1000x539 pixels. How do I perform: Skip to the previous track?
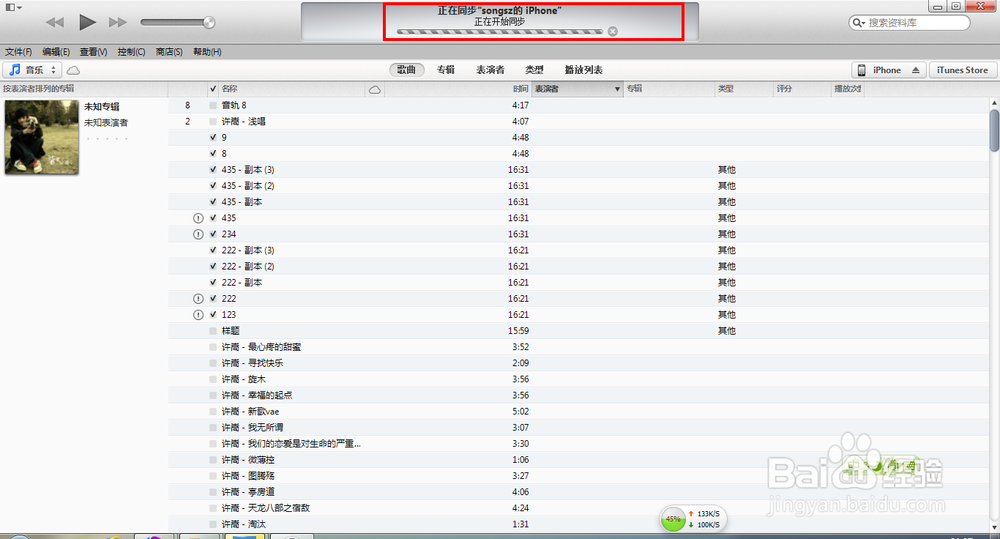click(x=55, y=22)
